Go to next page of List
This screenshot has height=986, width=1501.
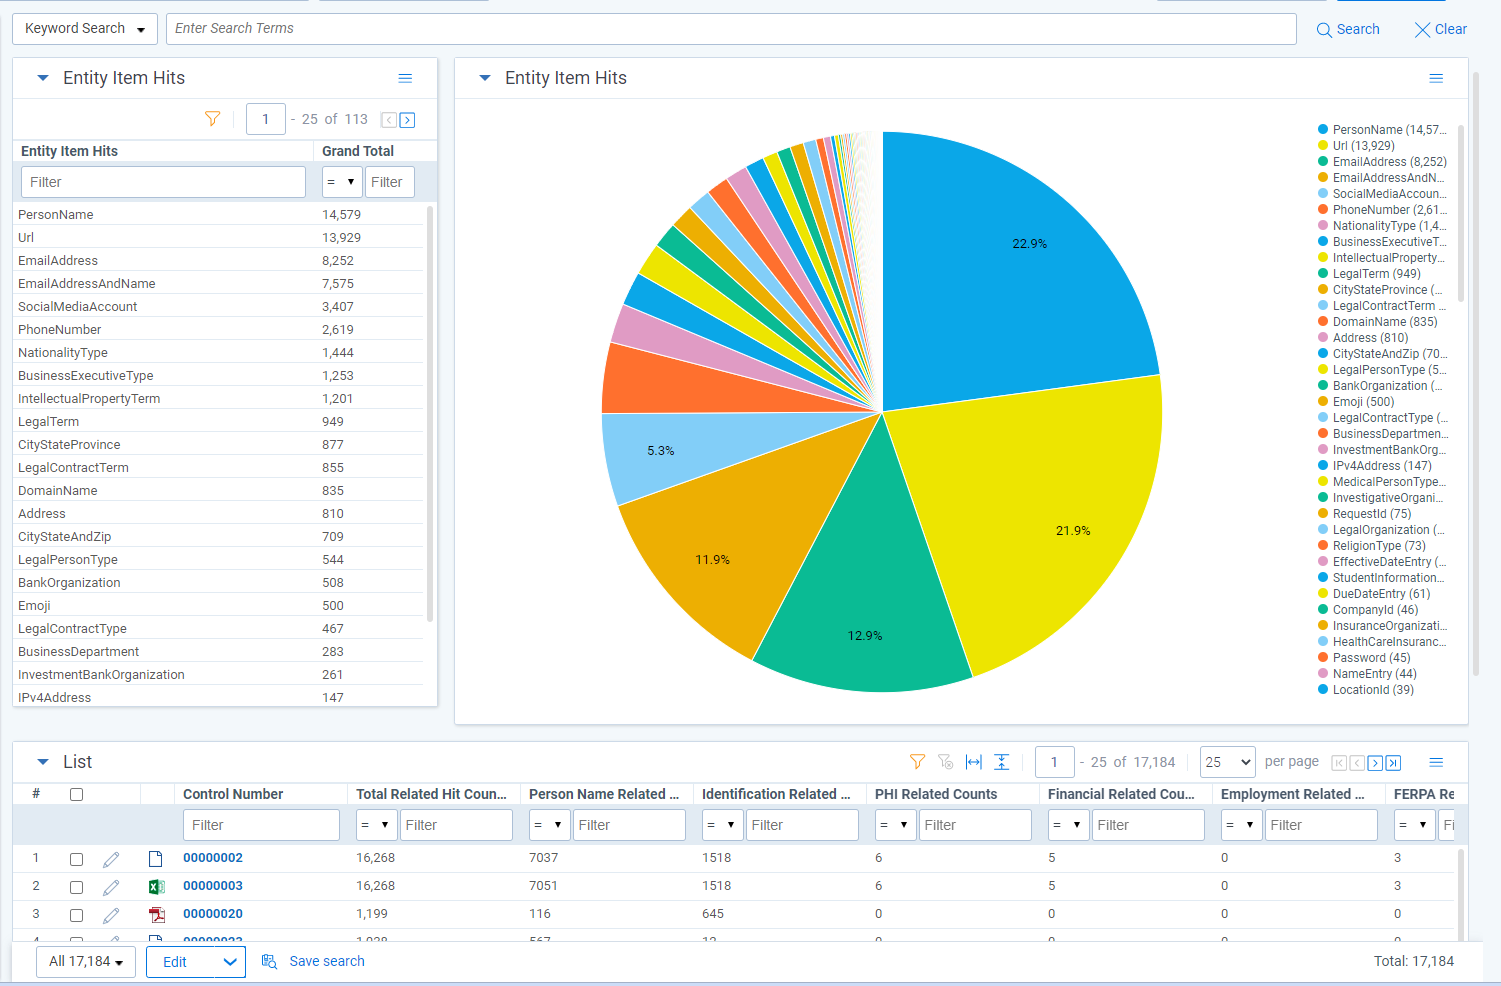1375,763
